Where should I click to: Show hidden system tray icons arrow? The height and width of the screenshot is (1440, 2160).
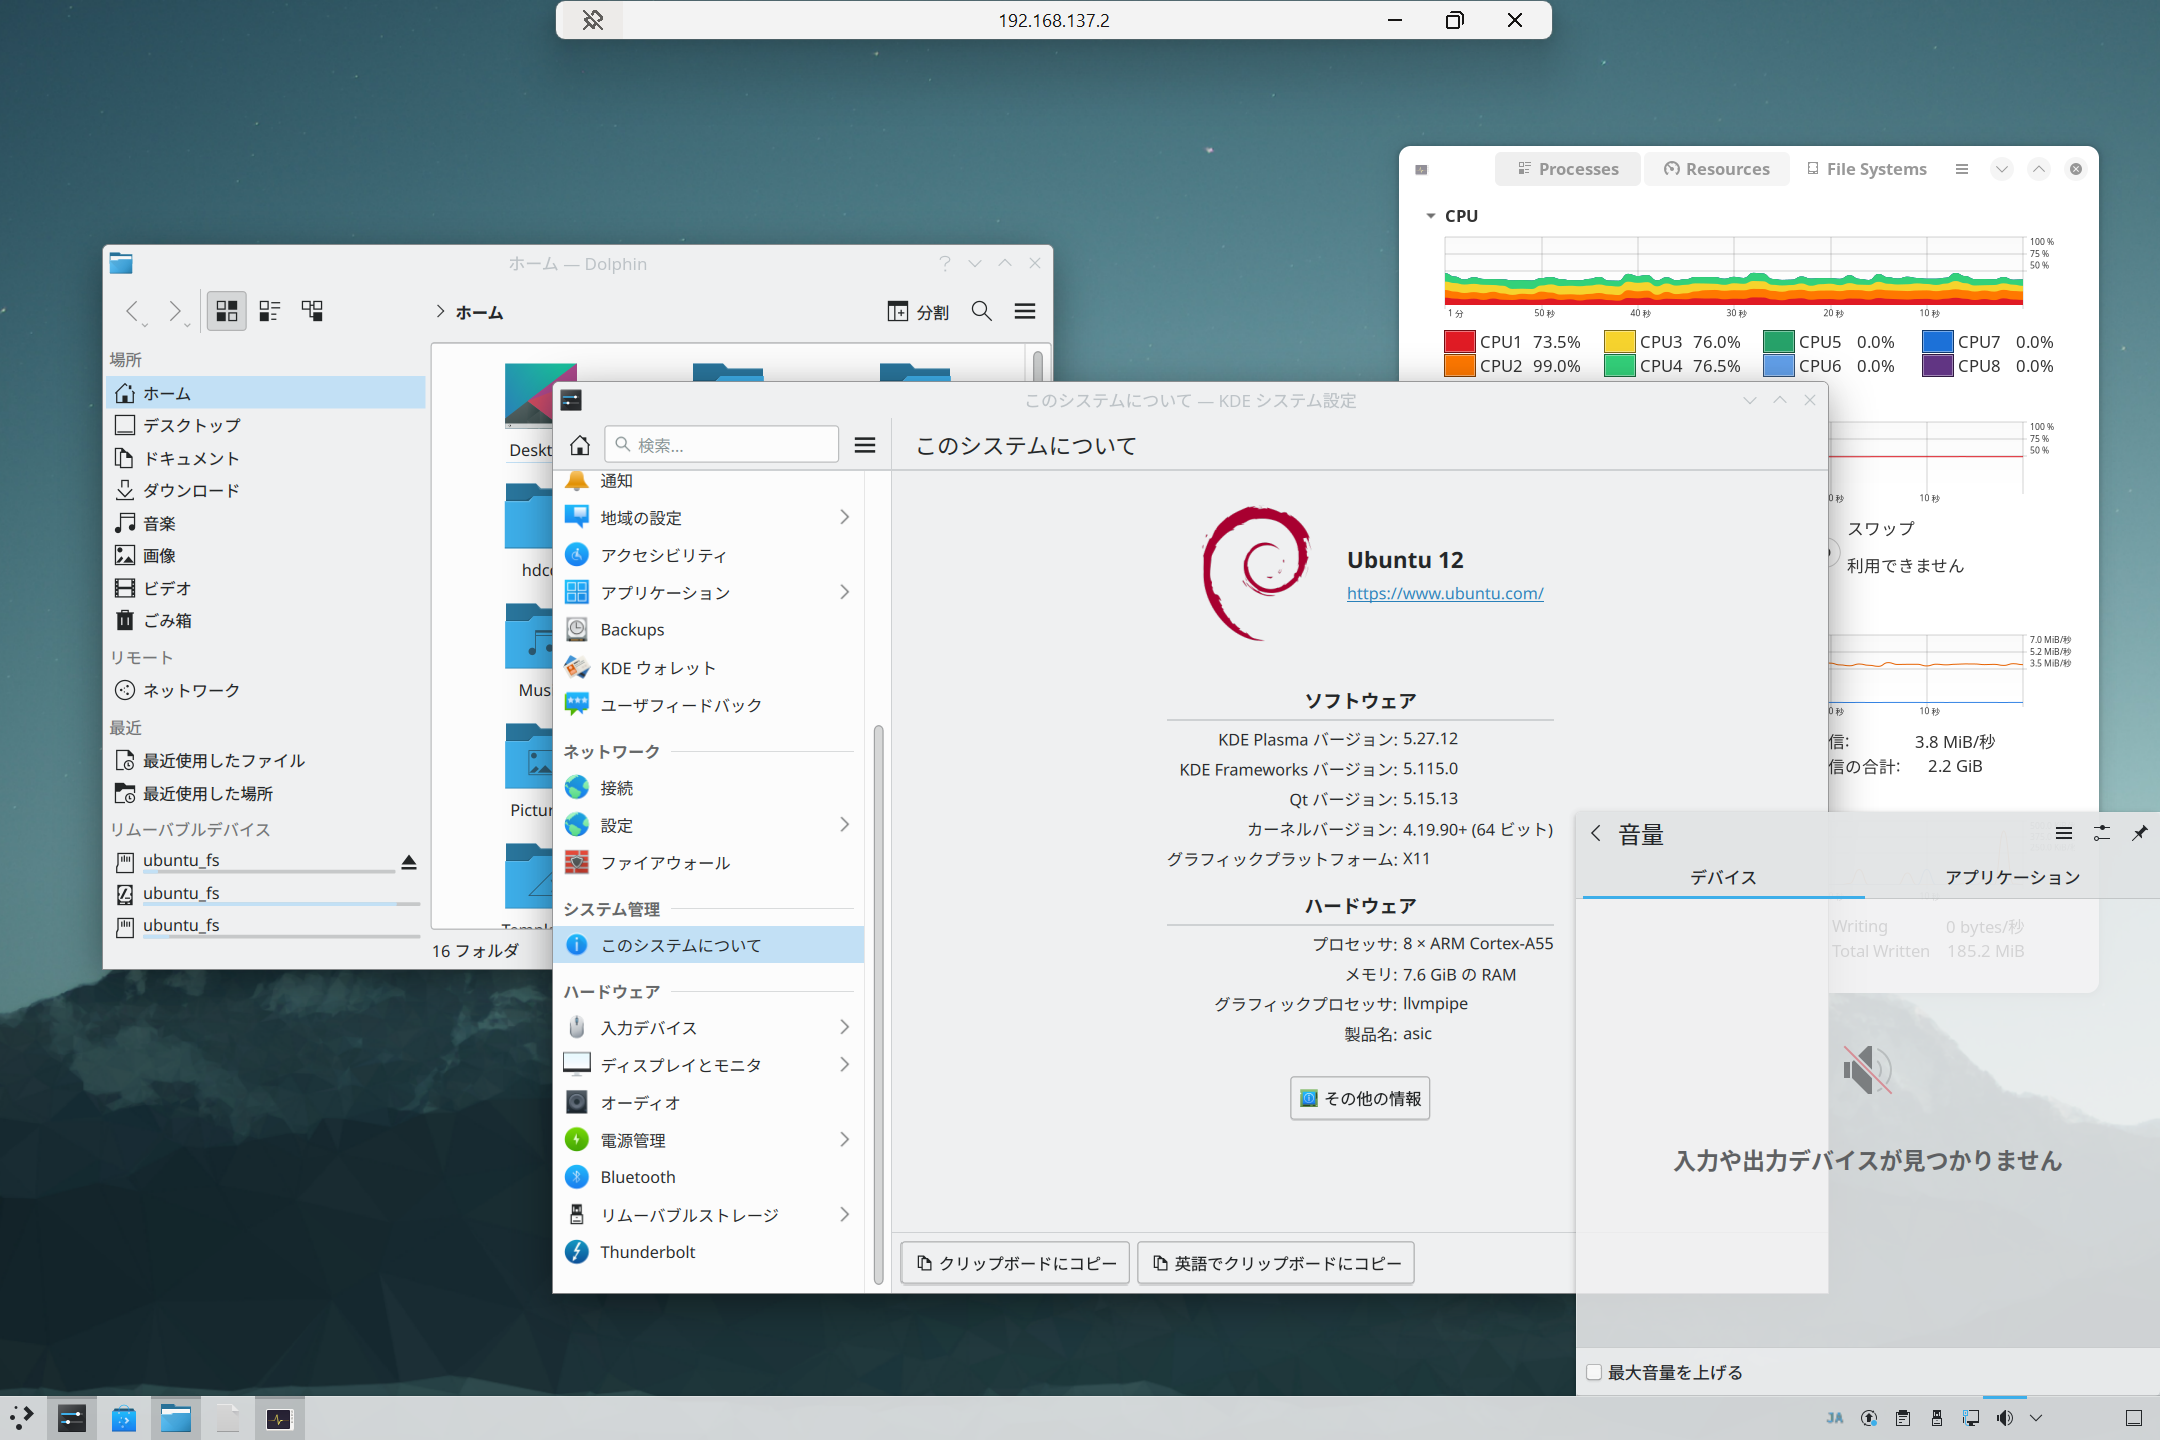click(2036, 1418)
